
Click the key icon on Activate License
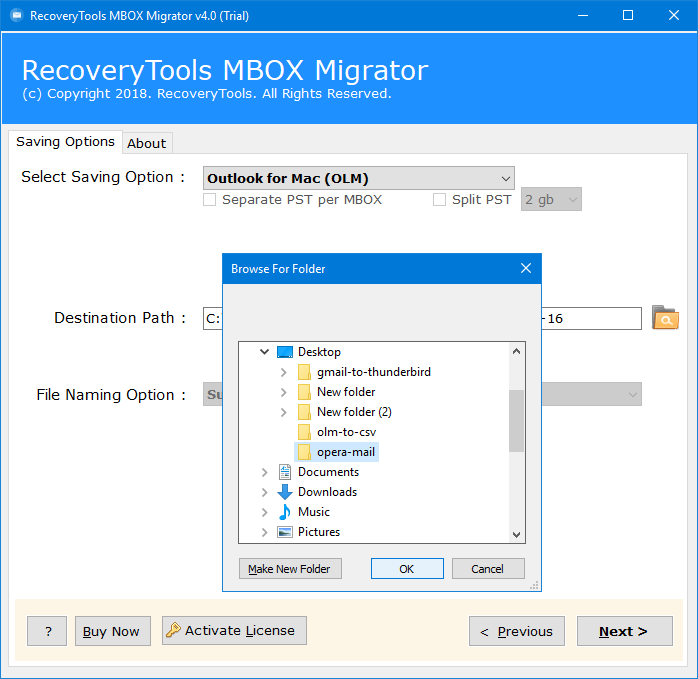click(174, 630)
